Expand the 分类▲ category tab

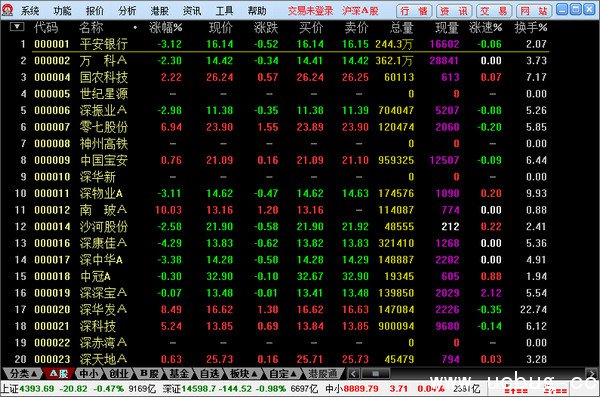23,374
